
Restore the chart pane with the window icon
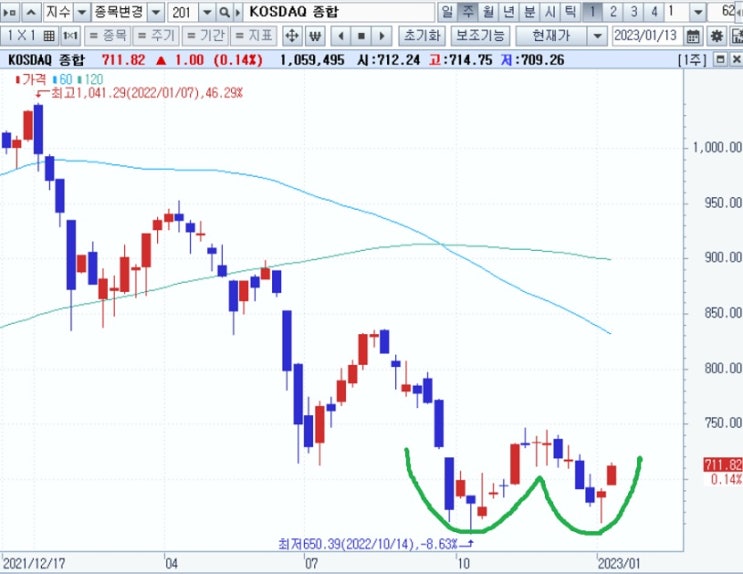(x=720, y=60)
